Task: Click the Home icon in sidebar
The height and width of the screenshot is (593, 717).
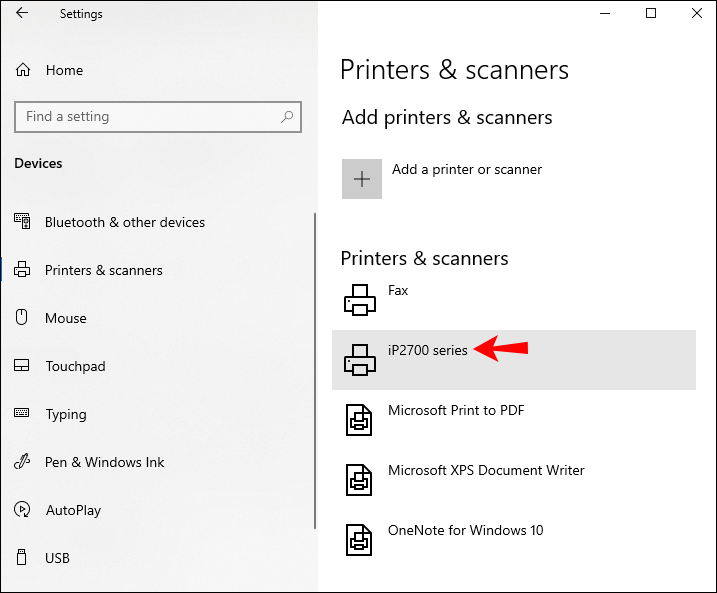Action: [x=22, y=70]
